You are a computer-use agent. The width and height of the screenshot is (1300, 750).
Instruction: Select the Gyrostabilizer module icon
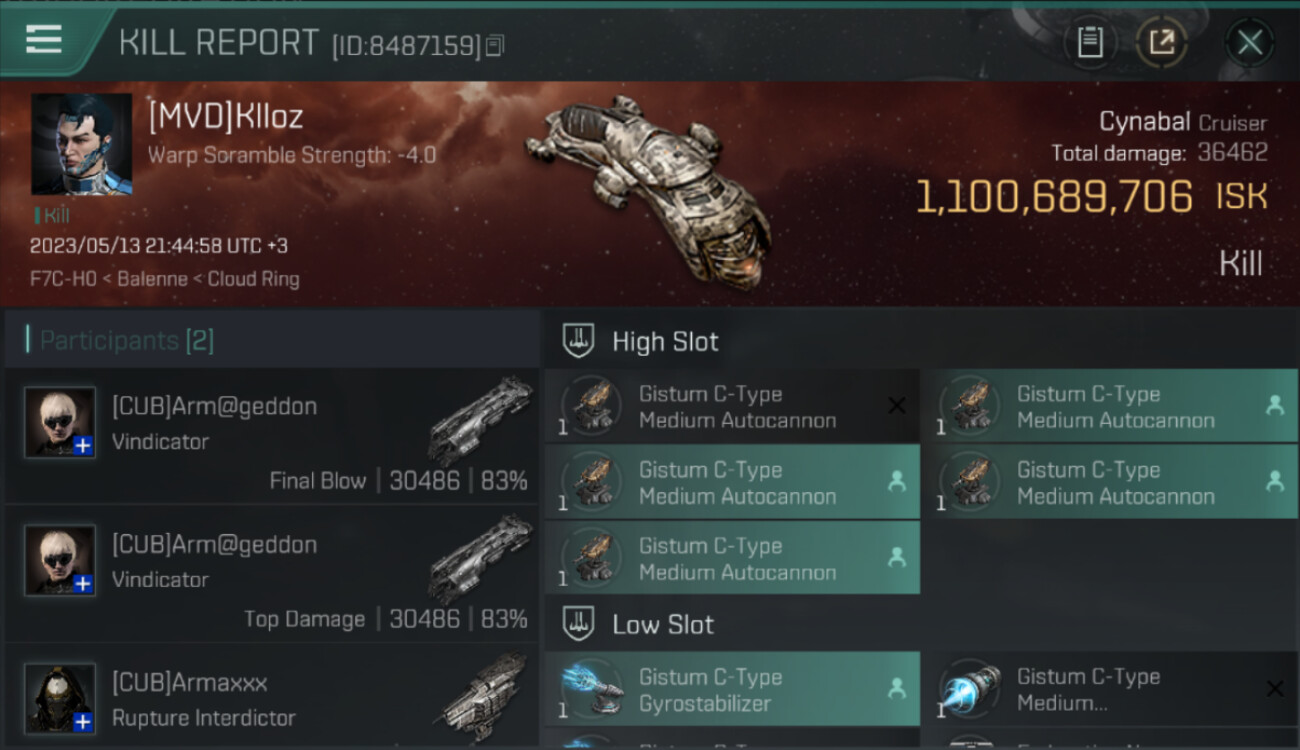click(591, 689)
